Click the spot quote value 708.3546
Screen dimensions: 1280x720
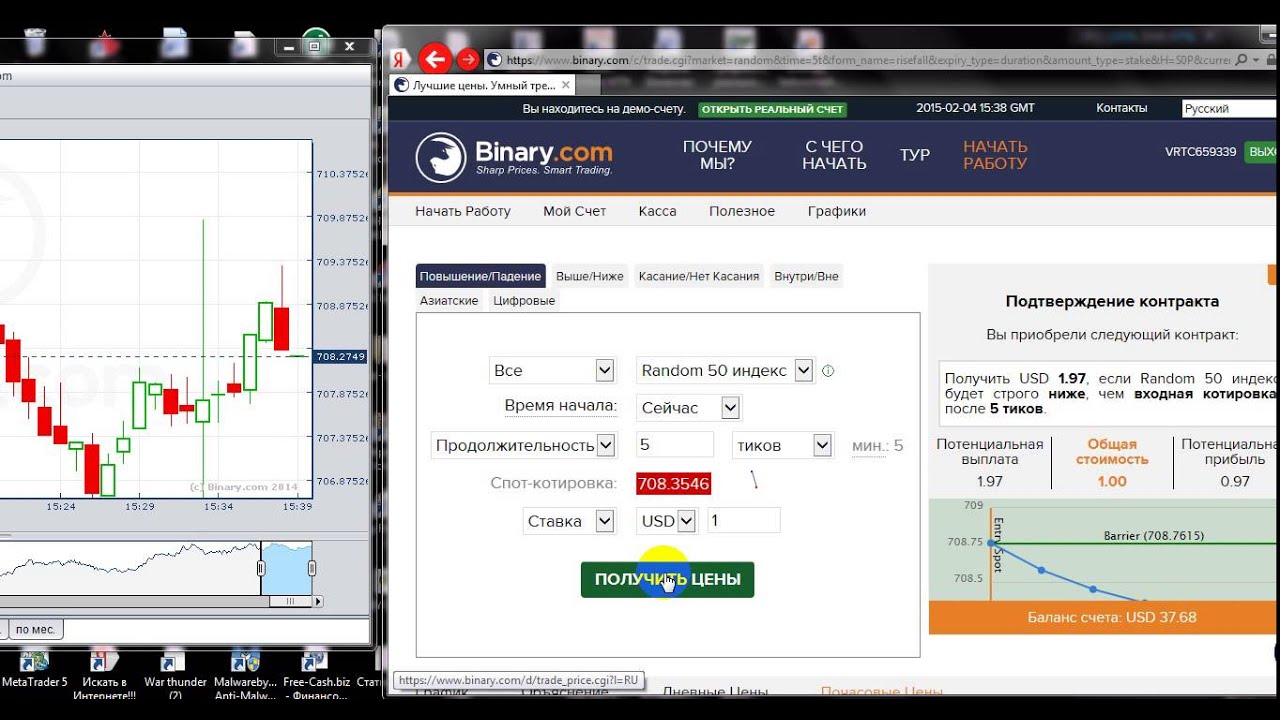pos(673,484)
